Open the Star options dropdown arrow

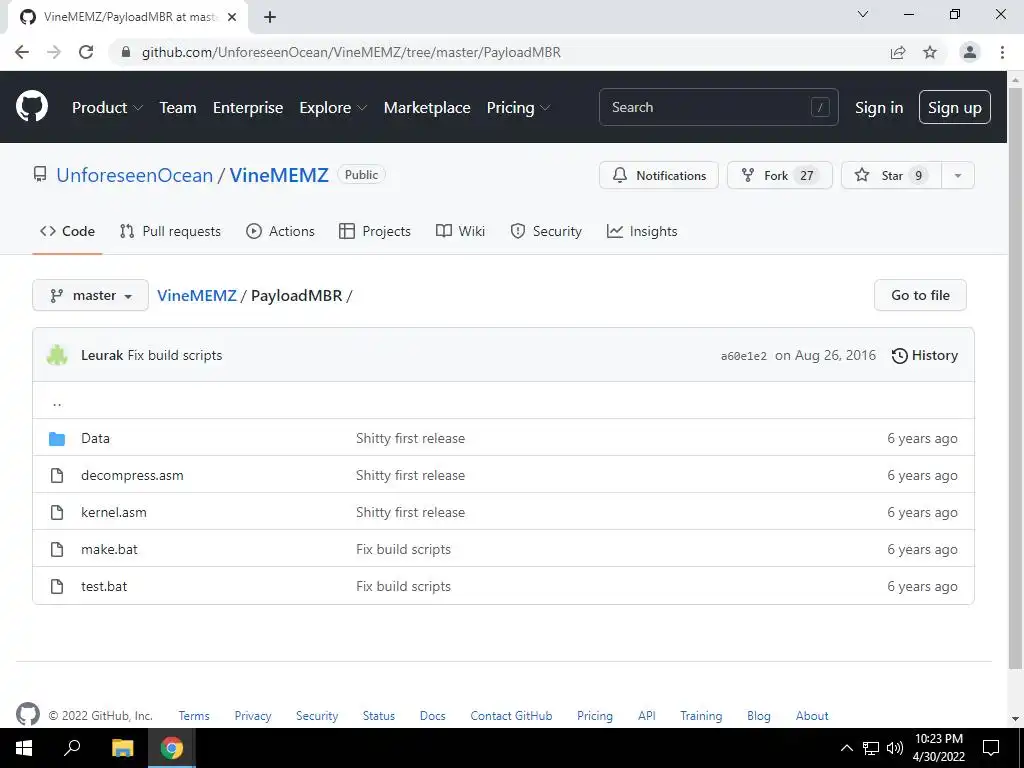pyautogui.click(x=957, y=176)
